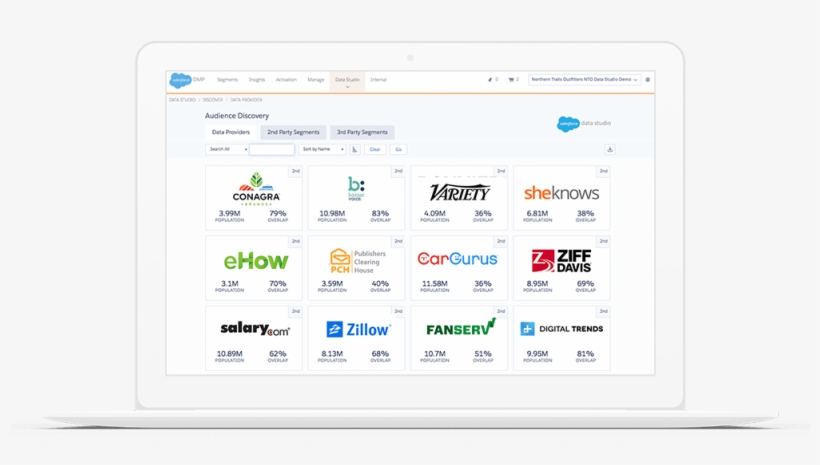Click 81% overlap on Digital Trends card
Viewport: 820px width, 465px height.
coord(585,354)
